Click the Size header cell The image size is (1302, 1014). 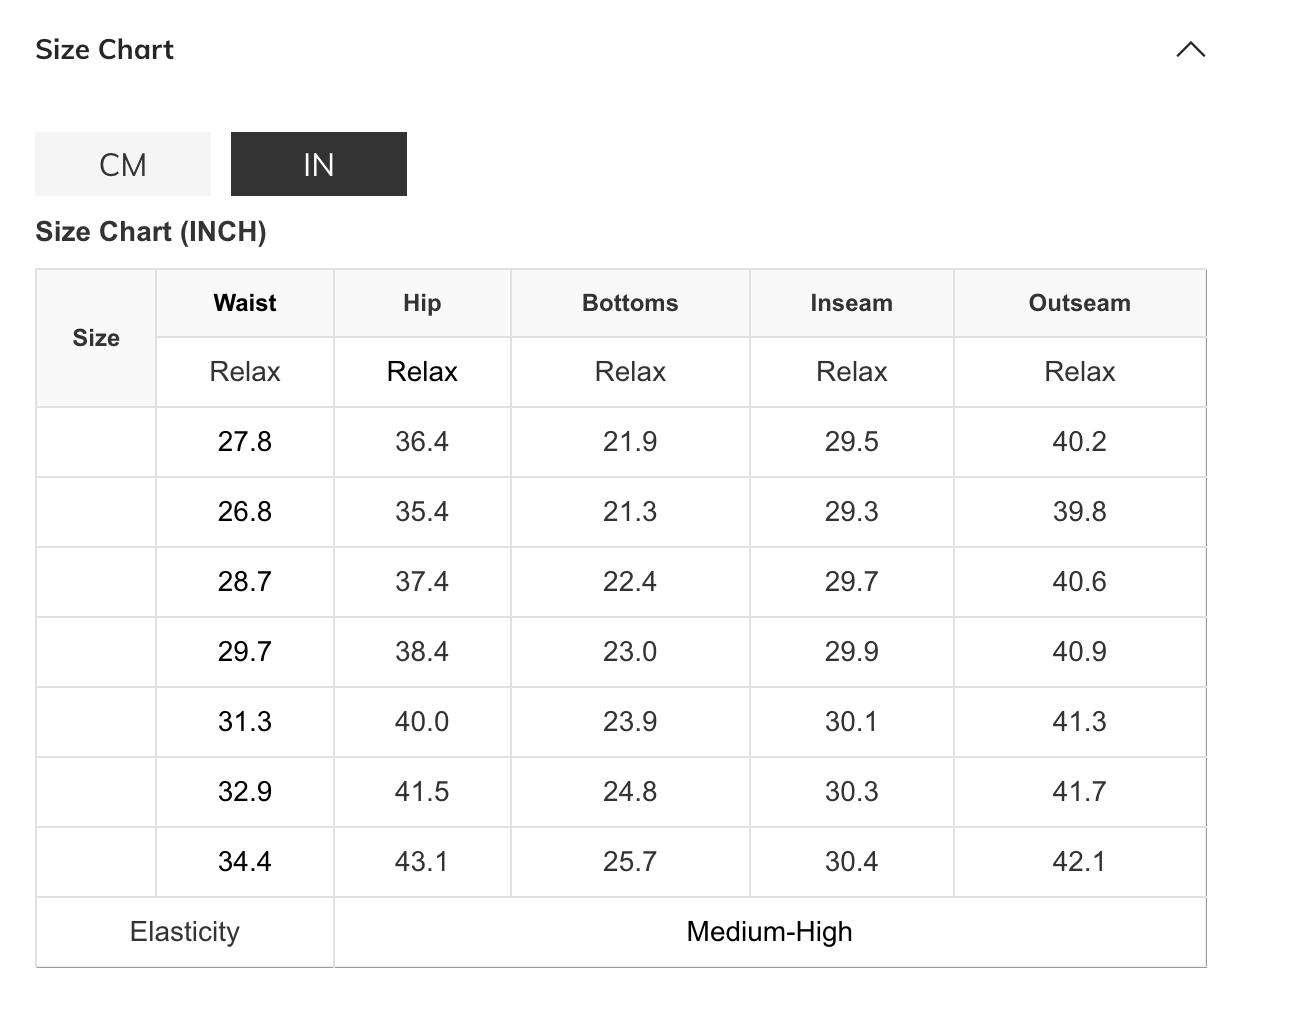(x=96, y=338)
